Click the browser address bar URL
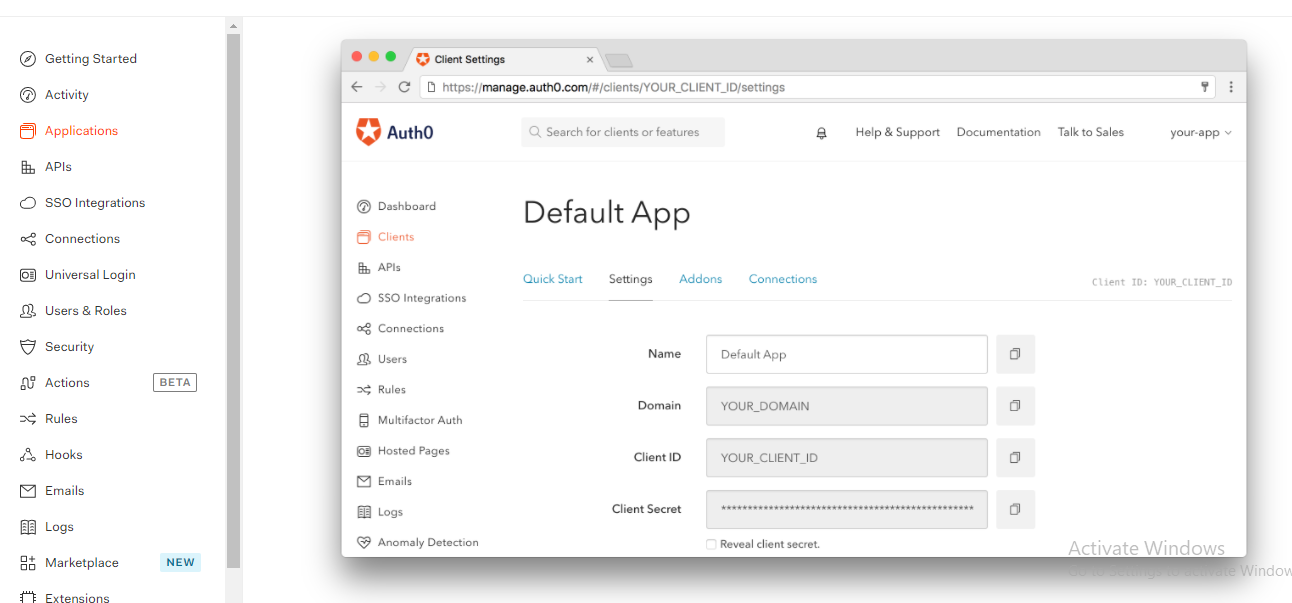 point(613,87)
